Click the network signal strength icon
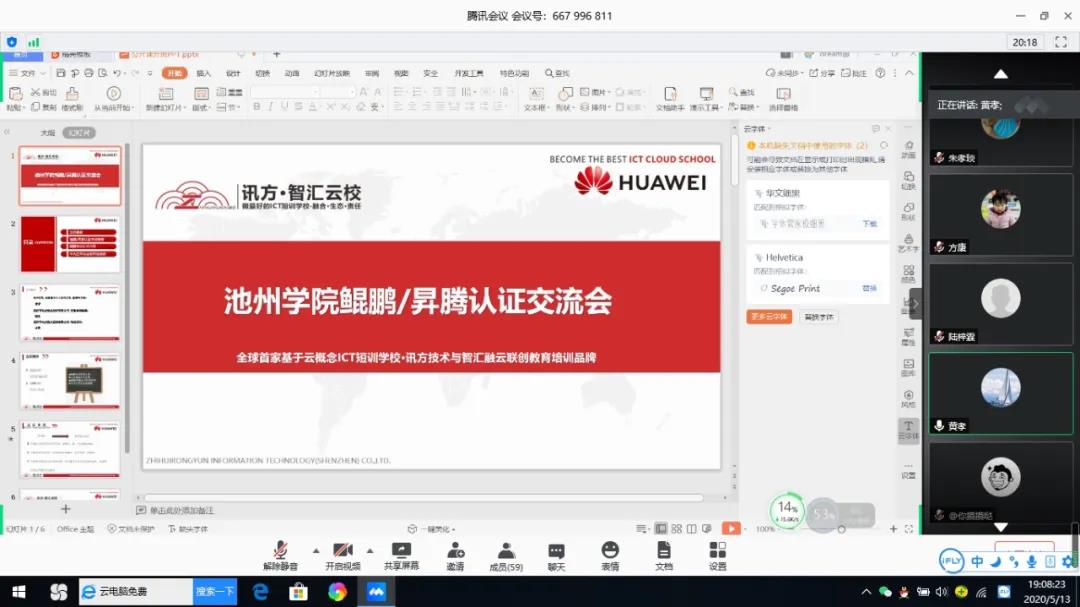The width and height of the screenshot is (1080, 607). [x=34, y=42]
